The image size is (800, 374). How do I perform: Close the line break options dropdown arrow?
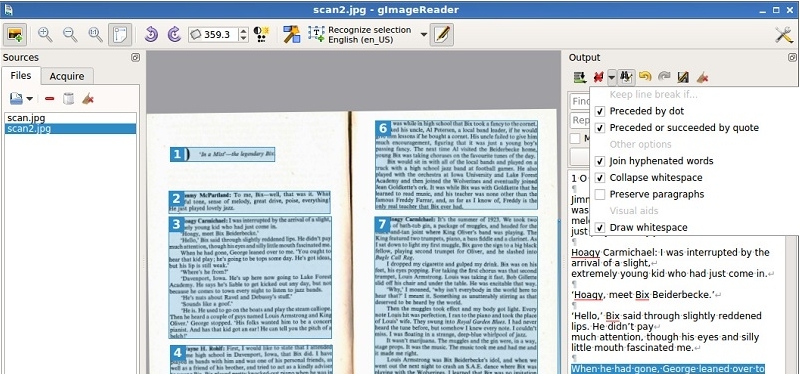[611, 77]
